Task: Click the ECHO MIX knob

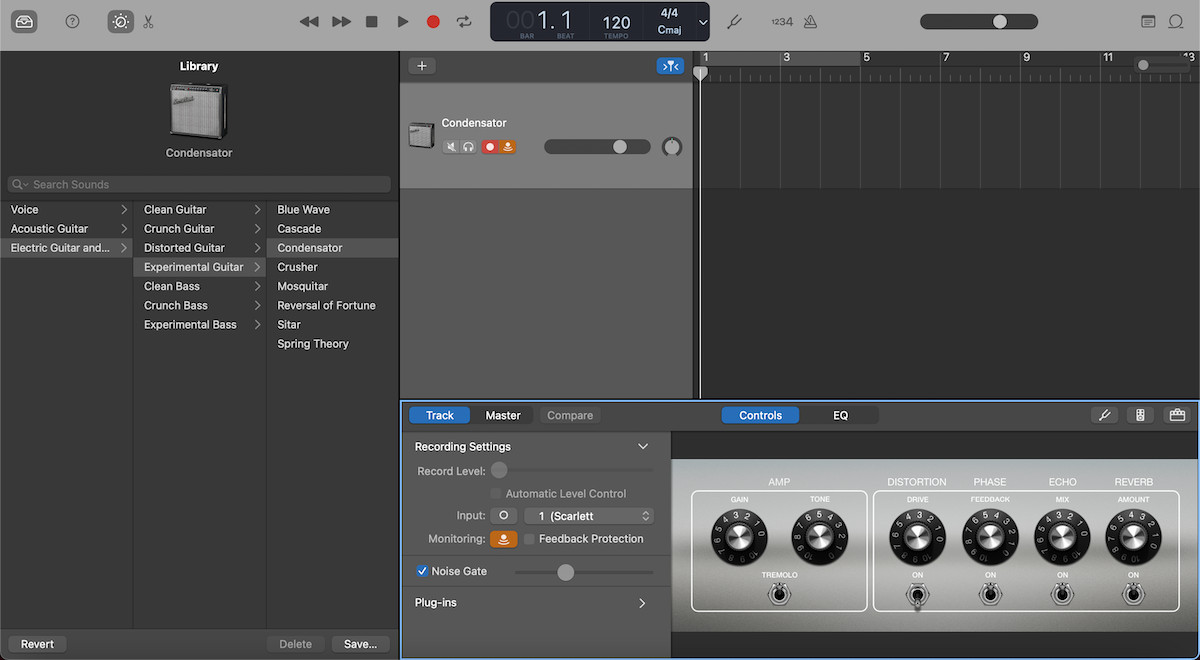Action: (x=1062, y=538)
